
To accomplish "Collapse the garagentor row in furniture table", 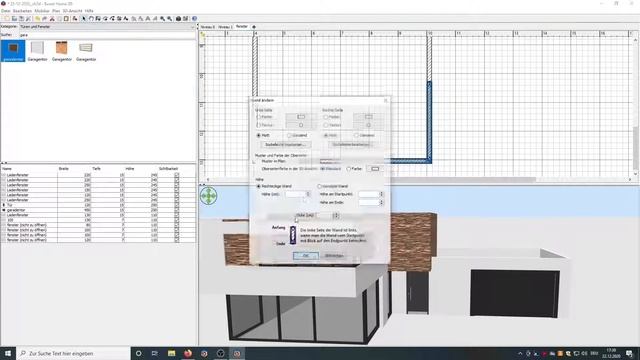I will pyautogui.click(x=4, y=210).
